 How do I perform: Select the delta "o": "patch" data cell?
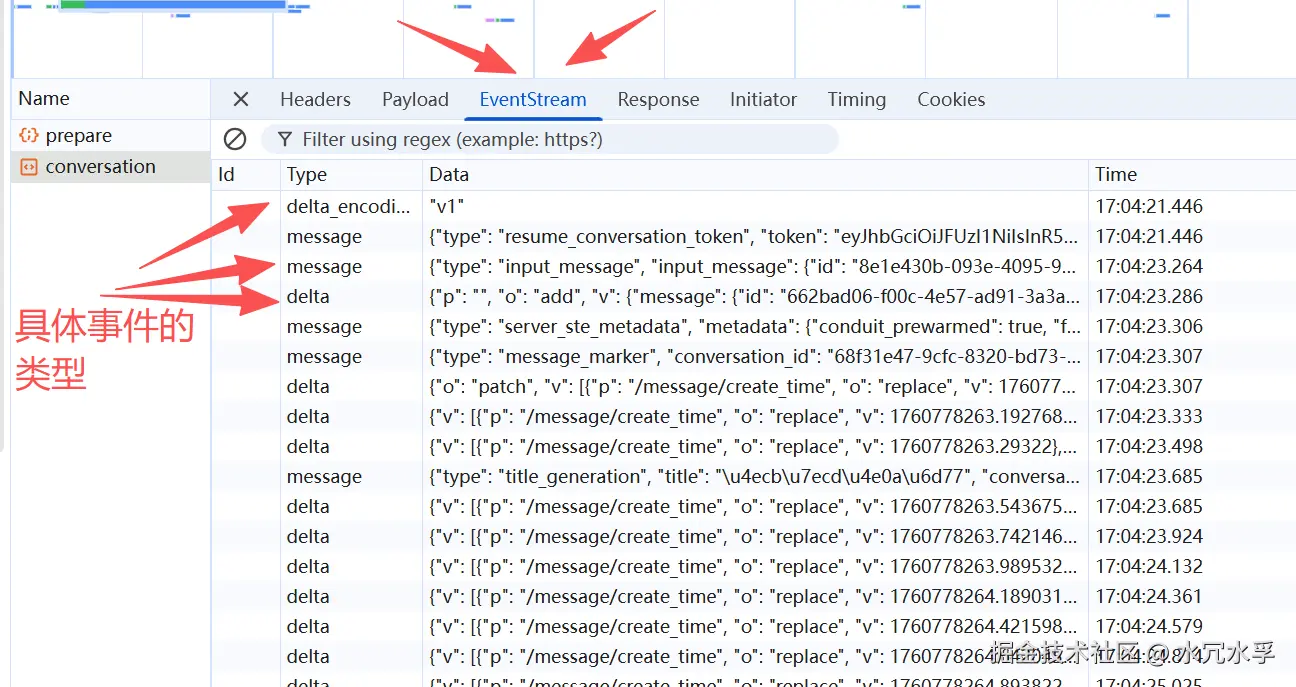pyautogui.click(x=754, y=386)
